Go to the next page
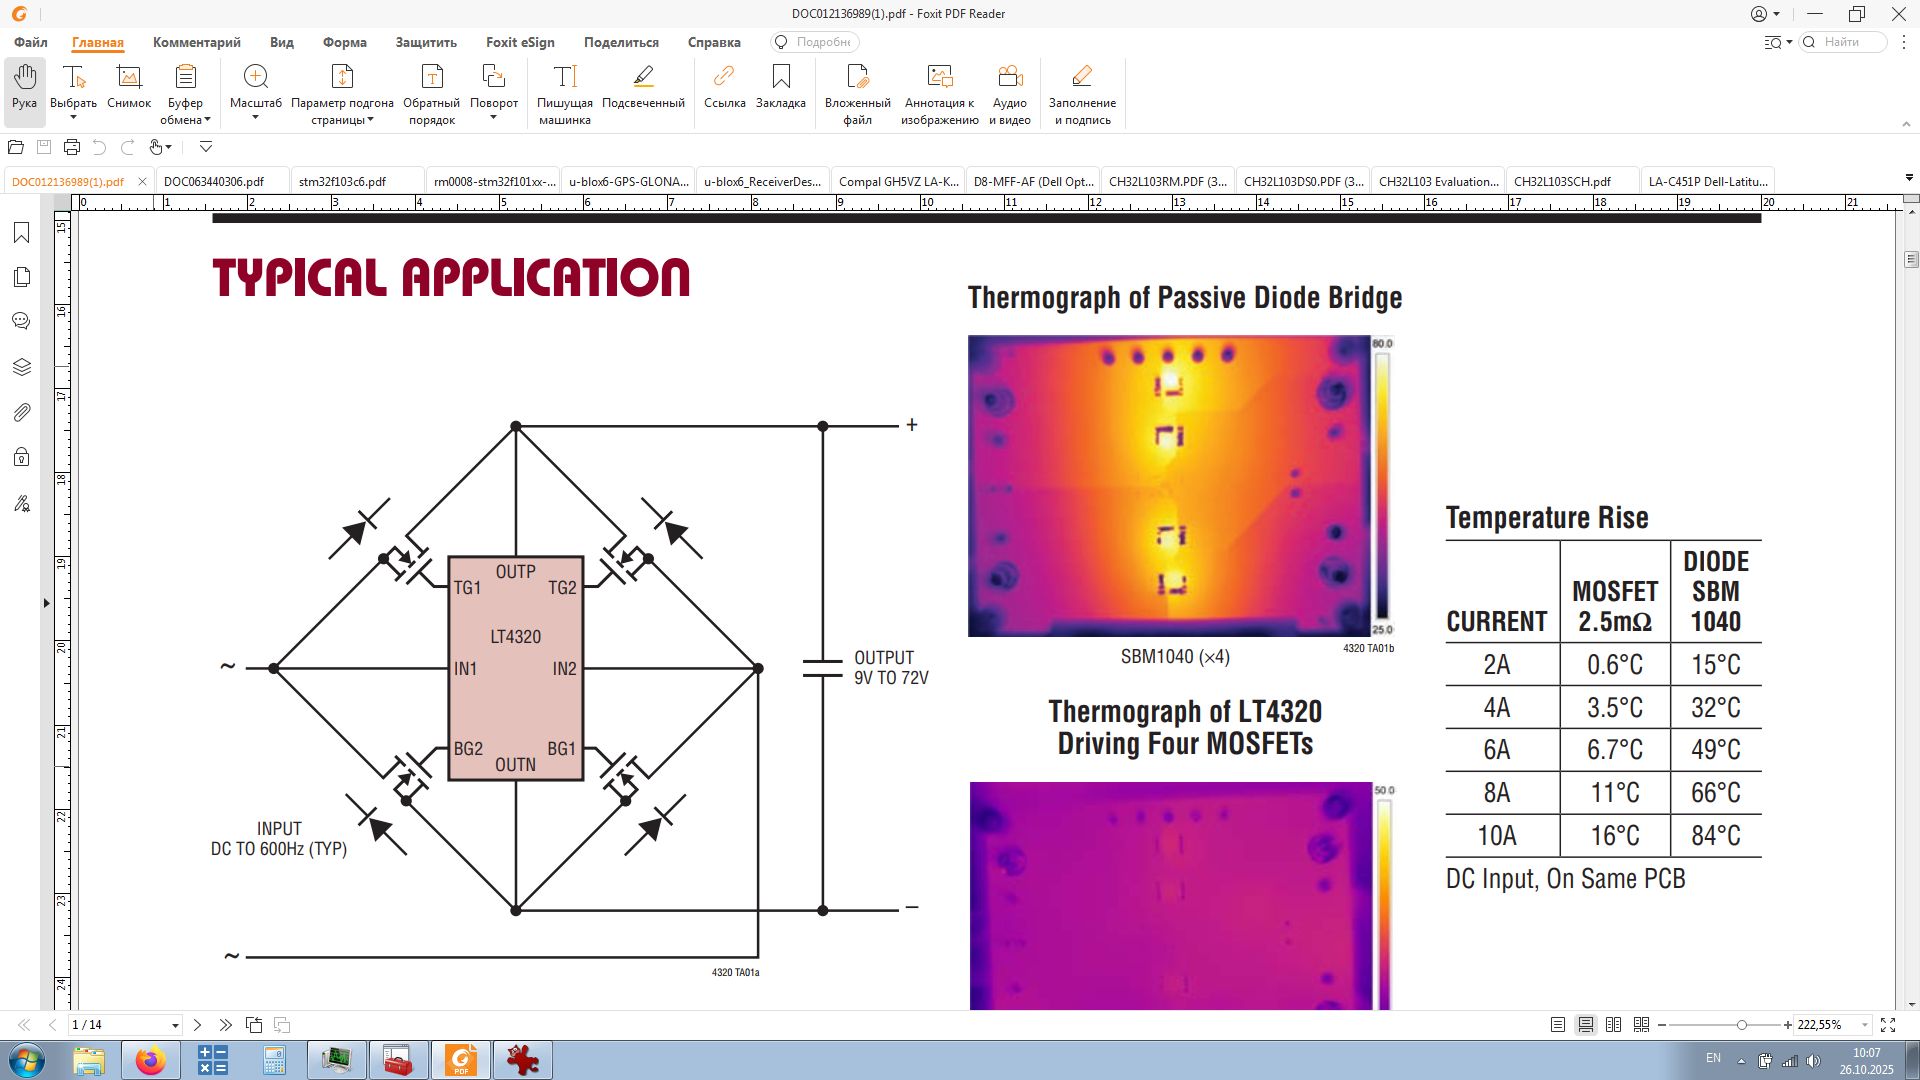Screen dimensions: 1920x1080 (197, 1025)
